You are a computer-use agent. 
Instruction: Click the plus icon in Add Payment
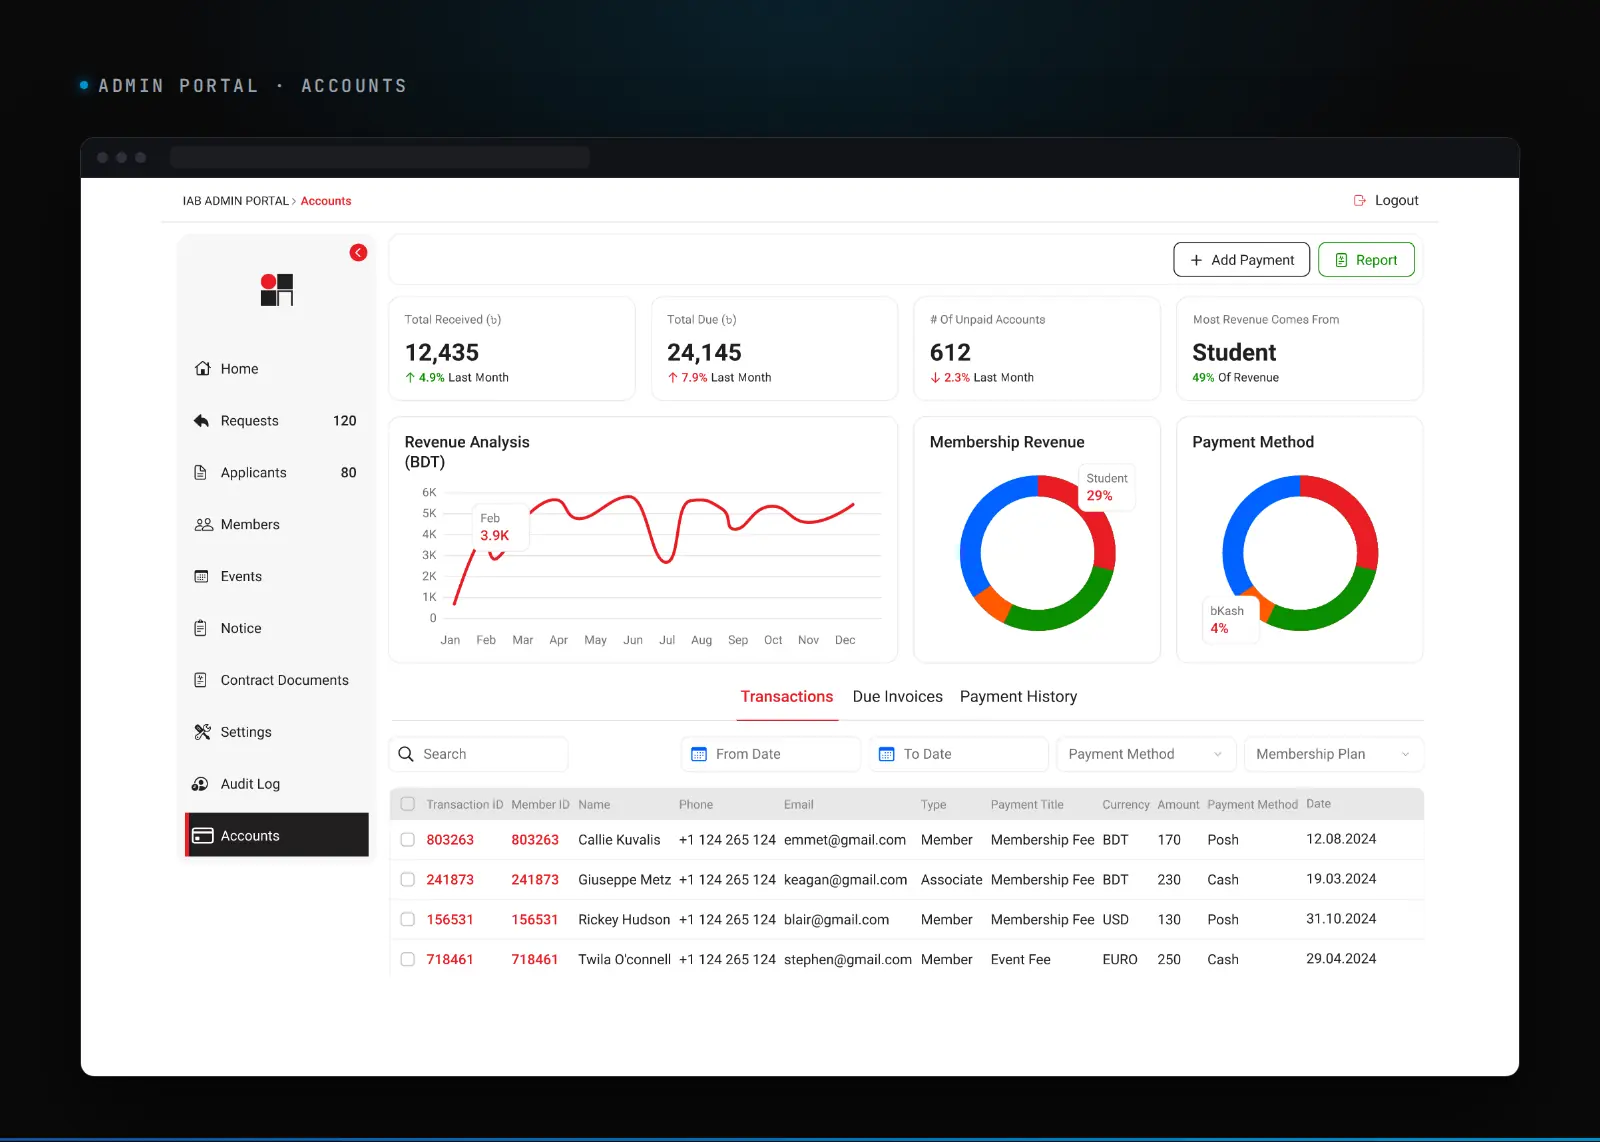1196,260
